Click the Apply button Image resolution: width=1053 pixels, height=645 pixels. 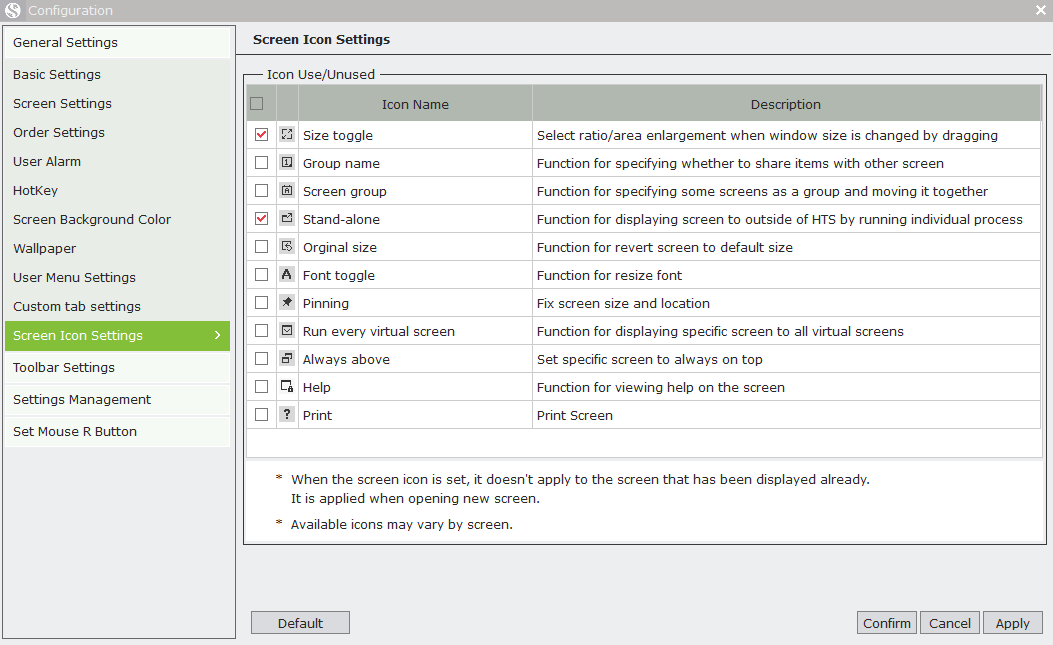[x=1012, y=623]
